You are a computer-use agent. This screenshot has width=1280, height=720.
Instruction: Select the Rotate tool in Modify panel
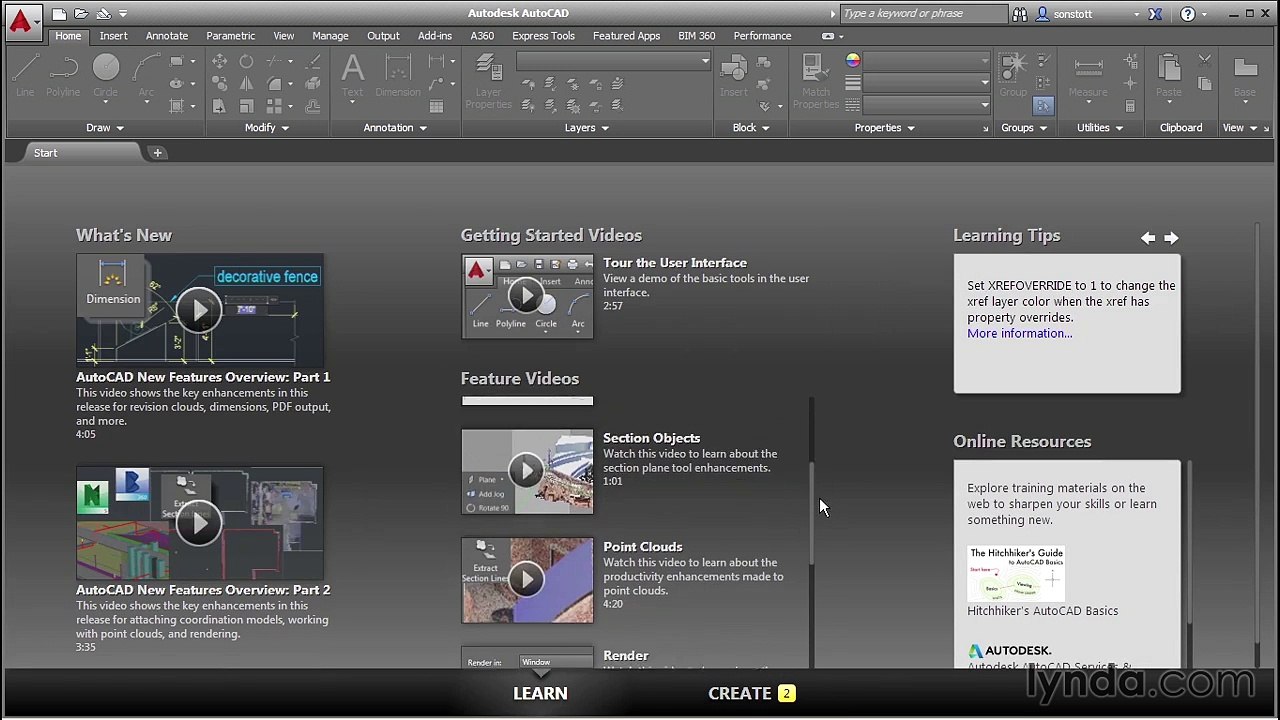[x=246, y=61]
